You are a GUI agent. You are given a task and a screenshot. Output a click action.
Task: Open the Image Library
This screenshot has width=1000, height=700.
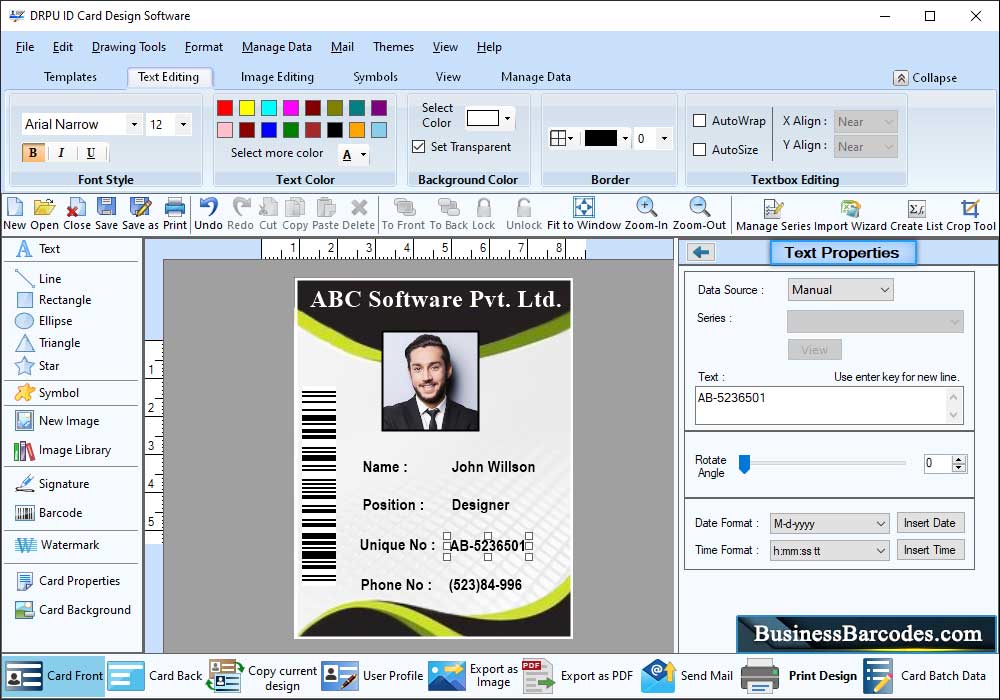(x=62, y=450)
